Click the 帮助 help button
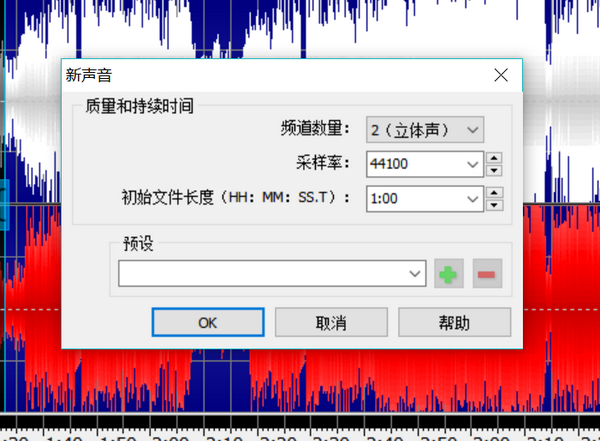Screen dimensions: 600x441 [x=455, y=323]
